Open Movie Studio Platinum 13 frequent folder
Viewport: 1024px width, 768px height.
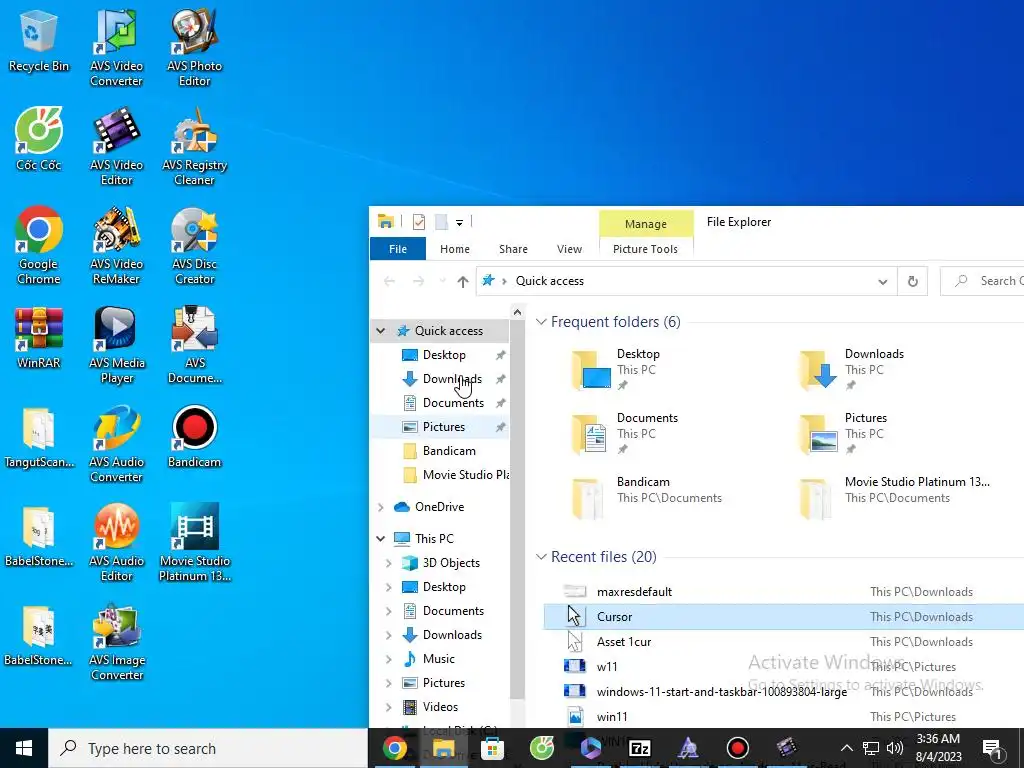click(893, 498)
